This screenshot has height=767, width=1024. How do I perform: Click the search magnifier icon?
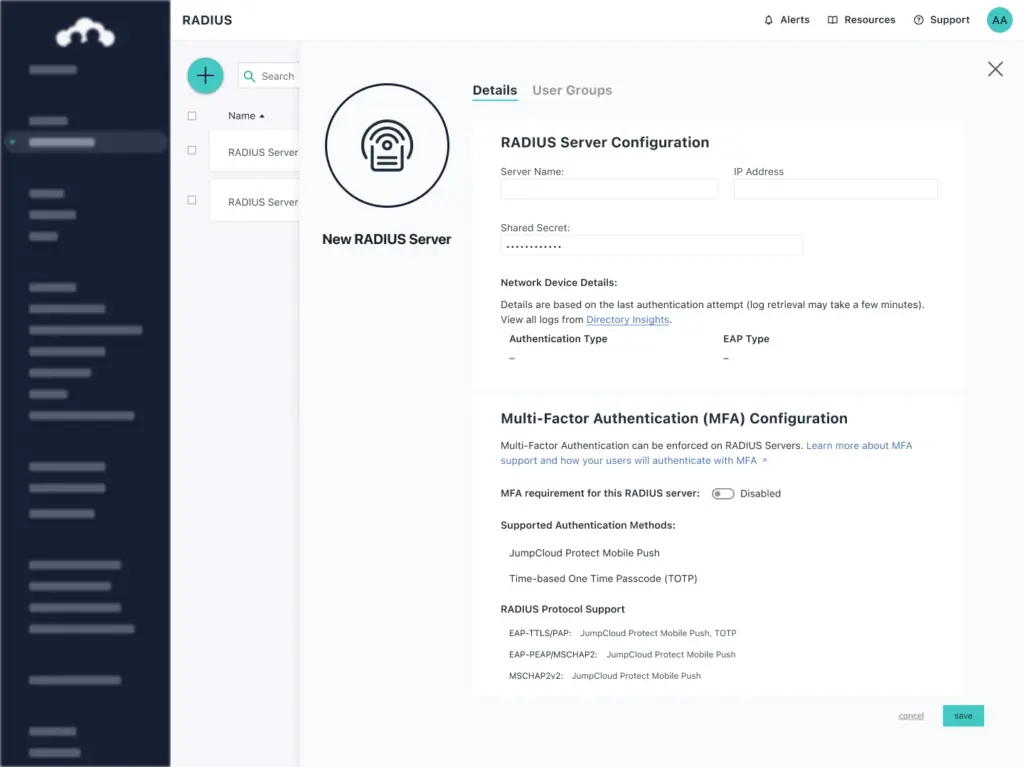pos(249,76)
